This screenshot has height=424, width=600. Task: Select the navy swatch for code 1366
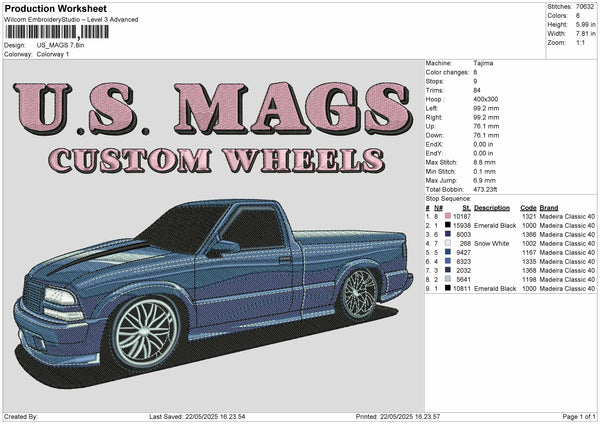tap(448, 234)
